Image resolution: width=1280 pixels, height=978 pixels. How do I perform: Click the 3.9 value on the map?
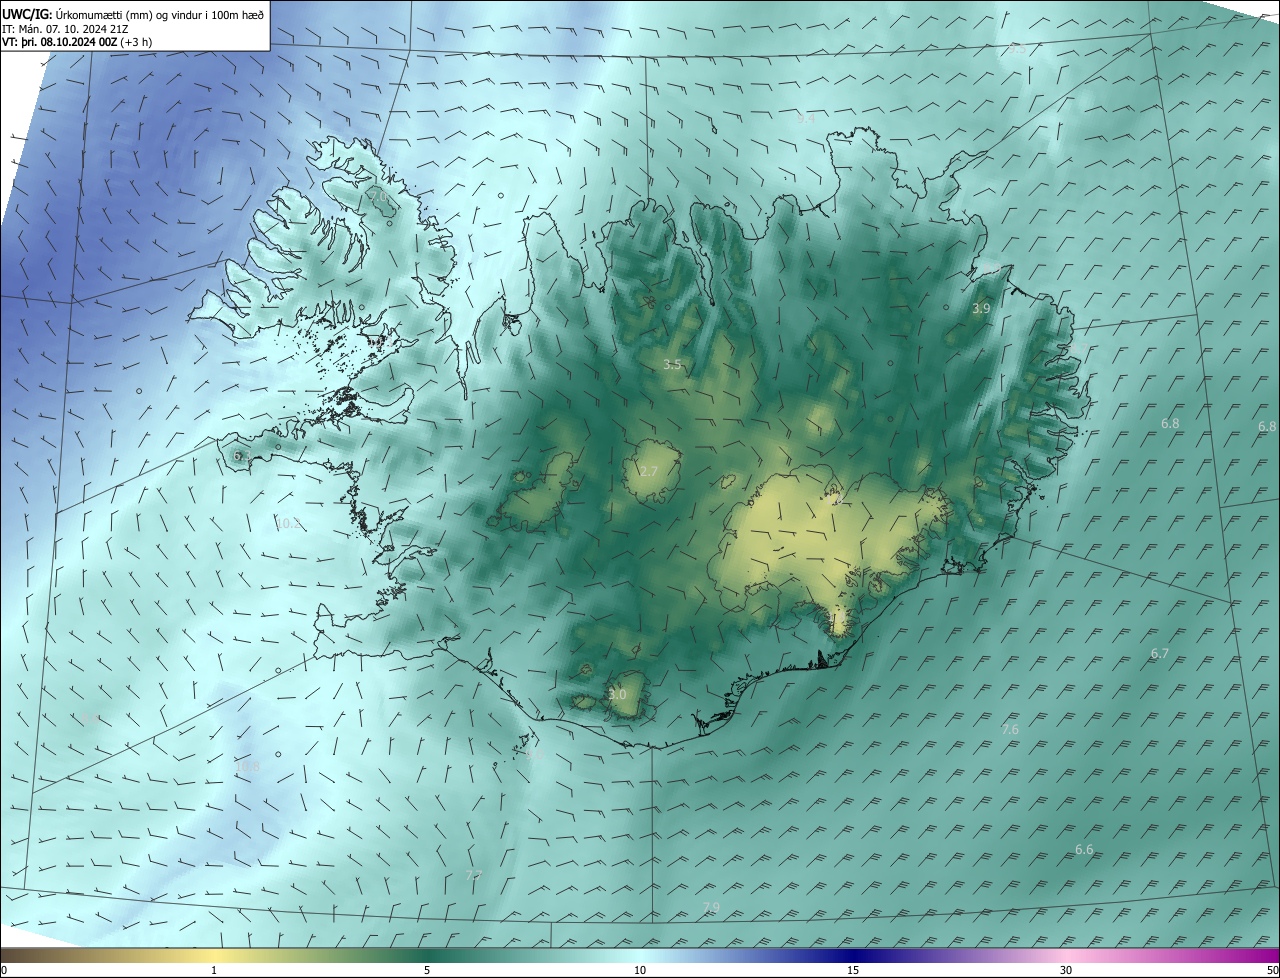981,309
